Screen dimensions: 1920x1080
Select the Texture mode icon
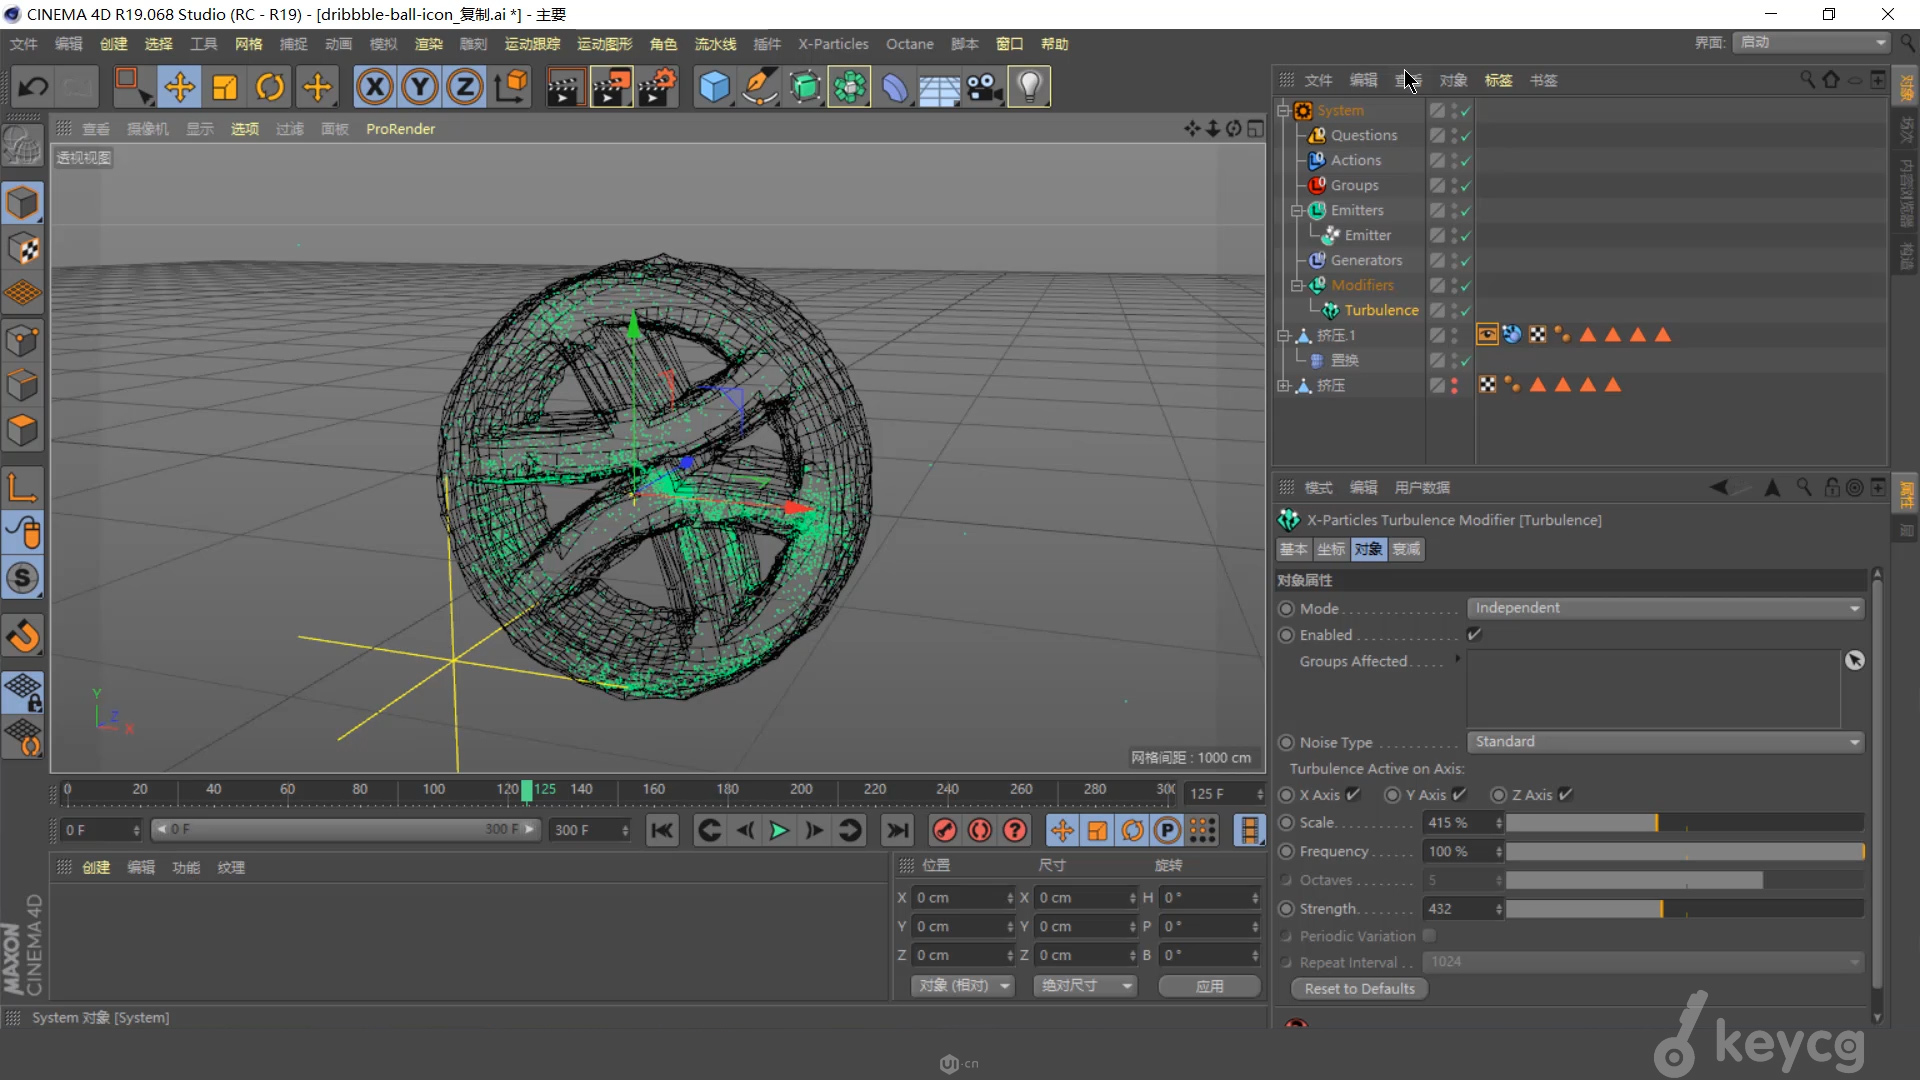click(22, 249)
